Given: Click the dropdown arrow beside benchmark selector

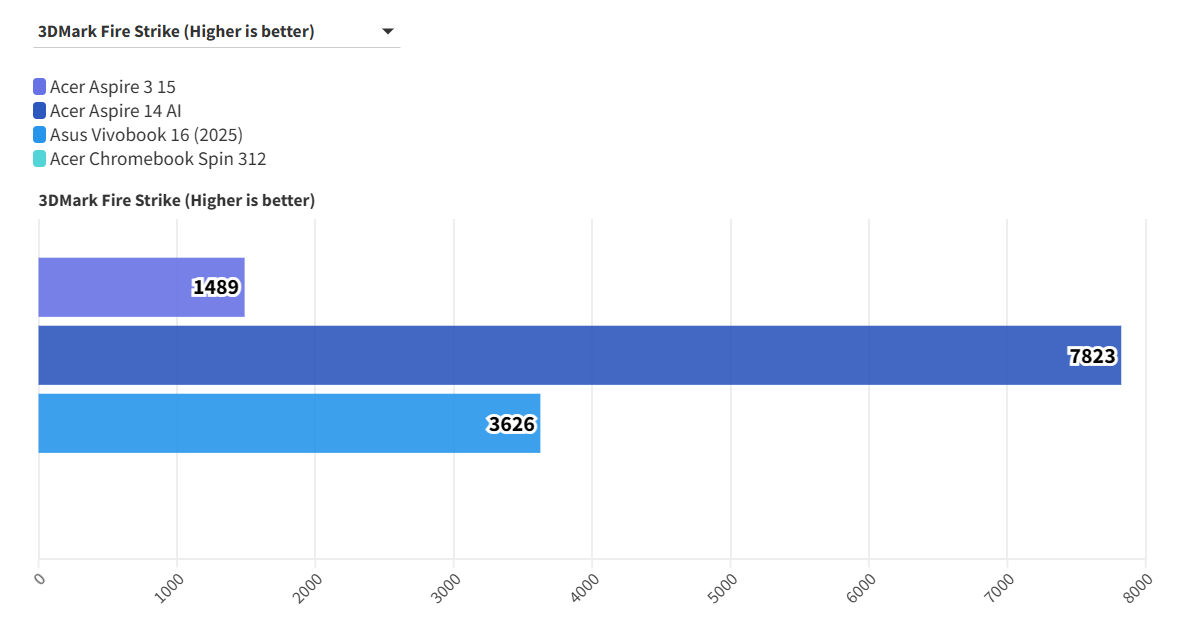Looking at the screenshot, I should pos(388,32).
